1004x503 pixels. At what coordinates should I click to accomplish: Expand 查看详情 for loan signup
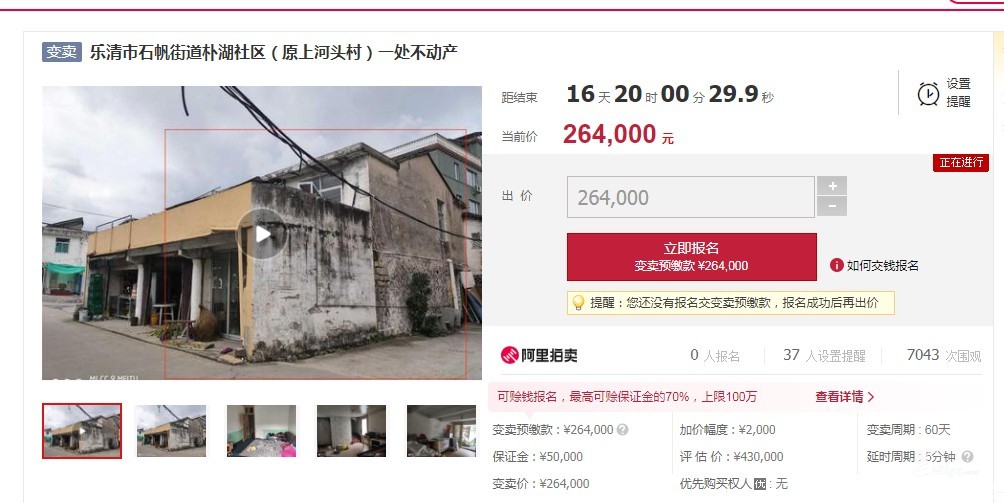[x=845, y=397]
